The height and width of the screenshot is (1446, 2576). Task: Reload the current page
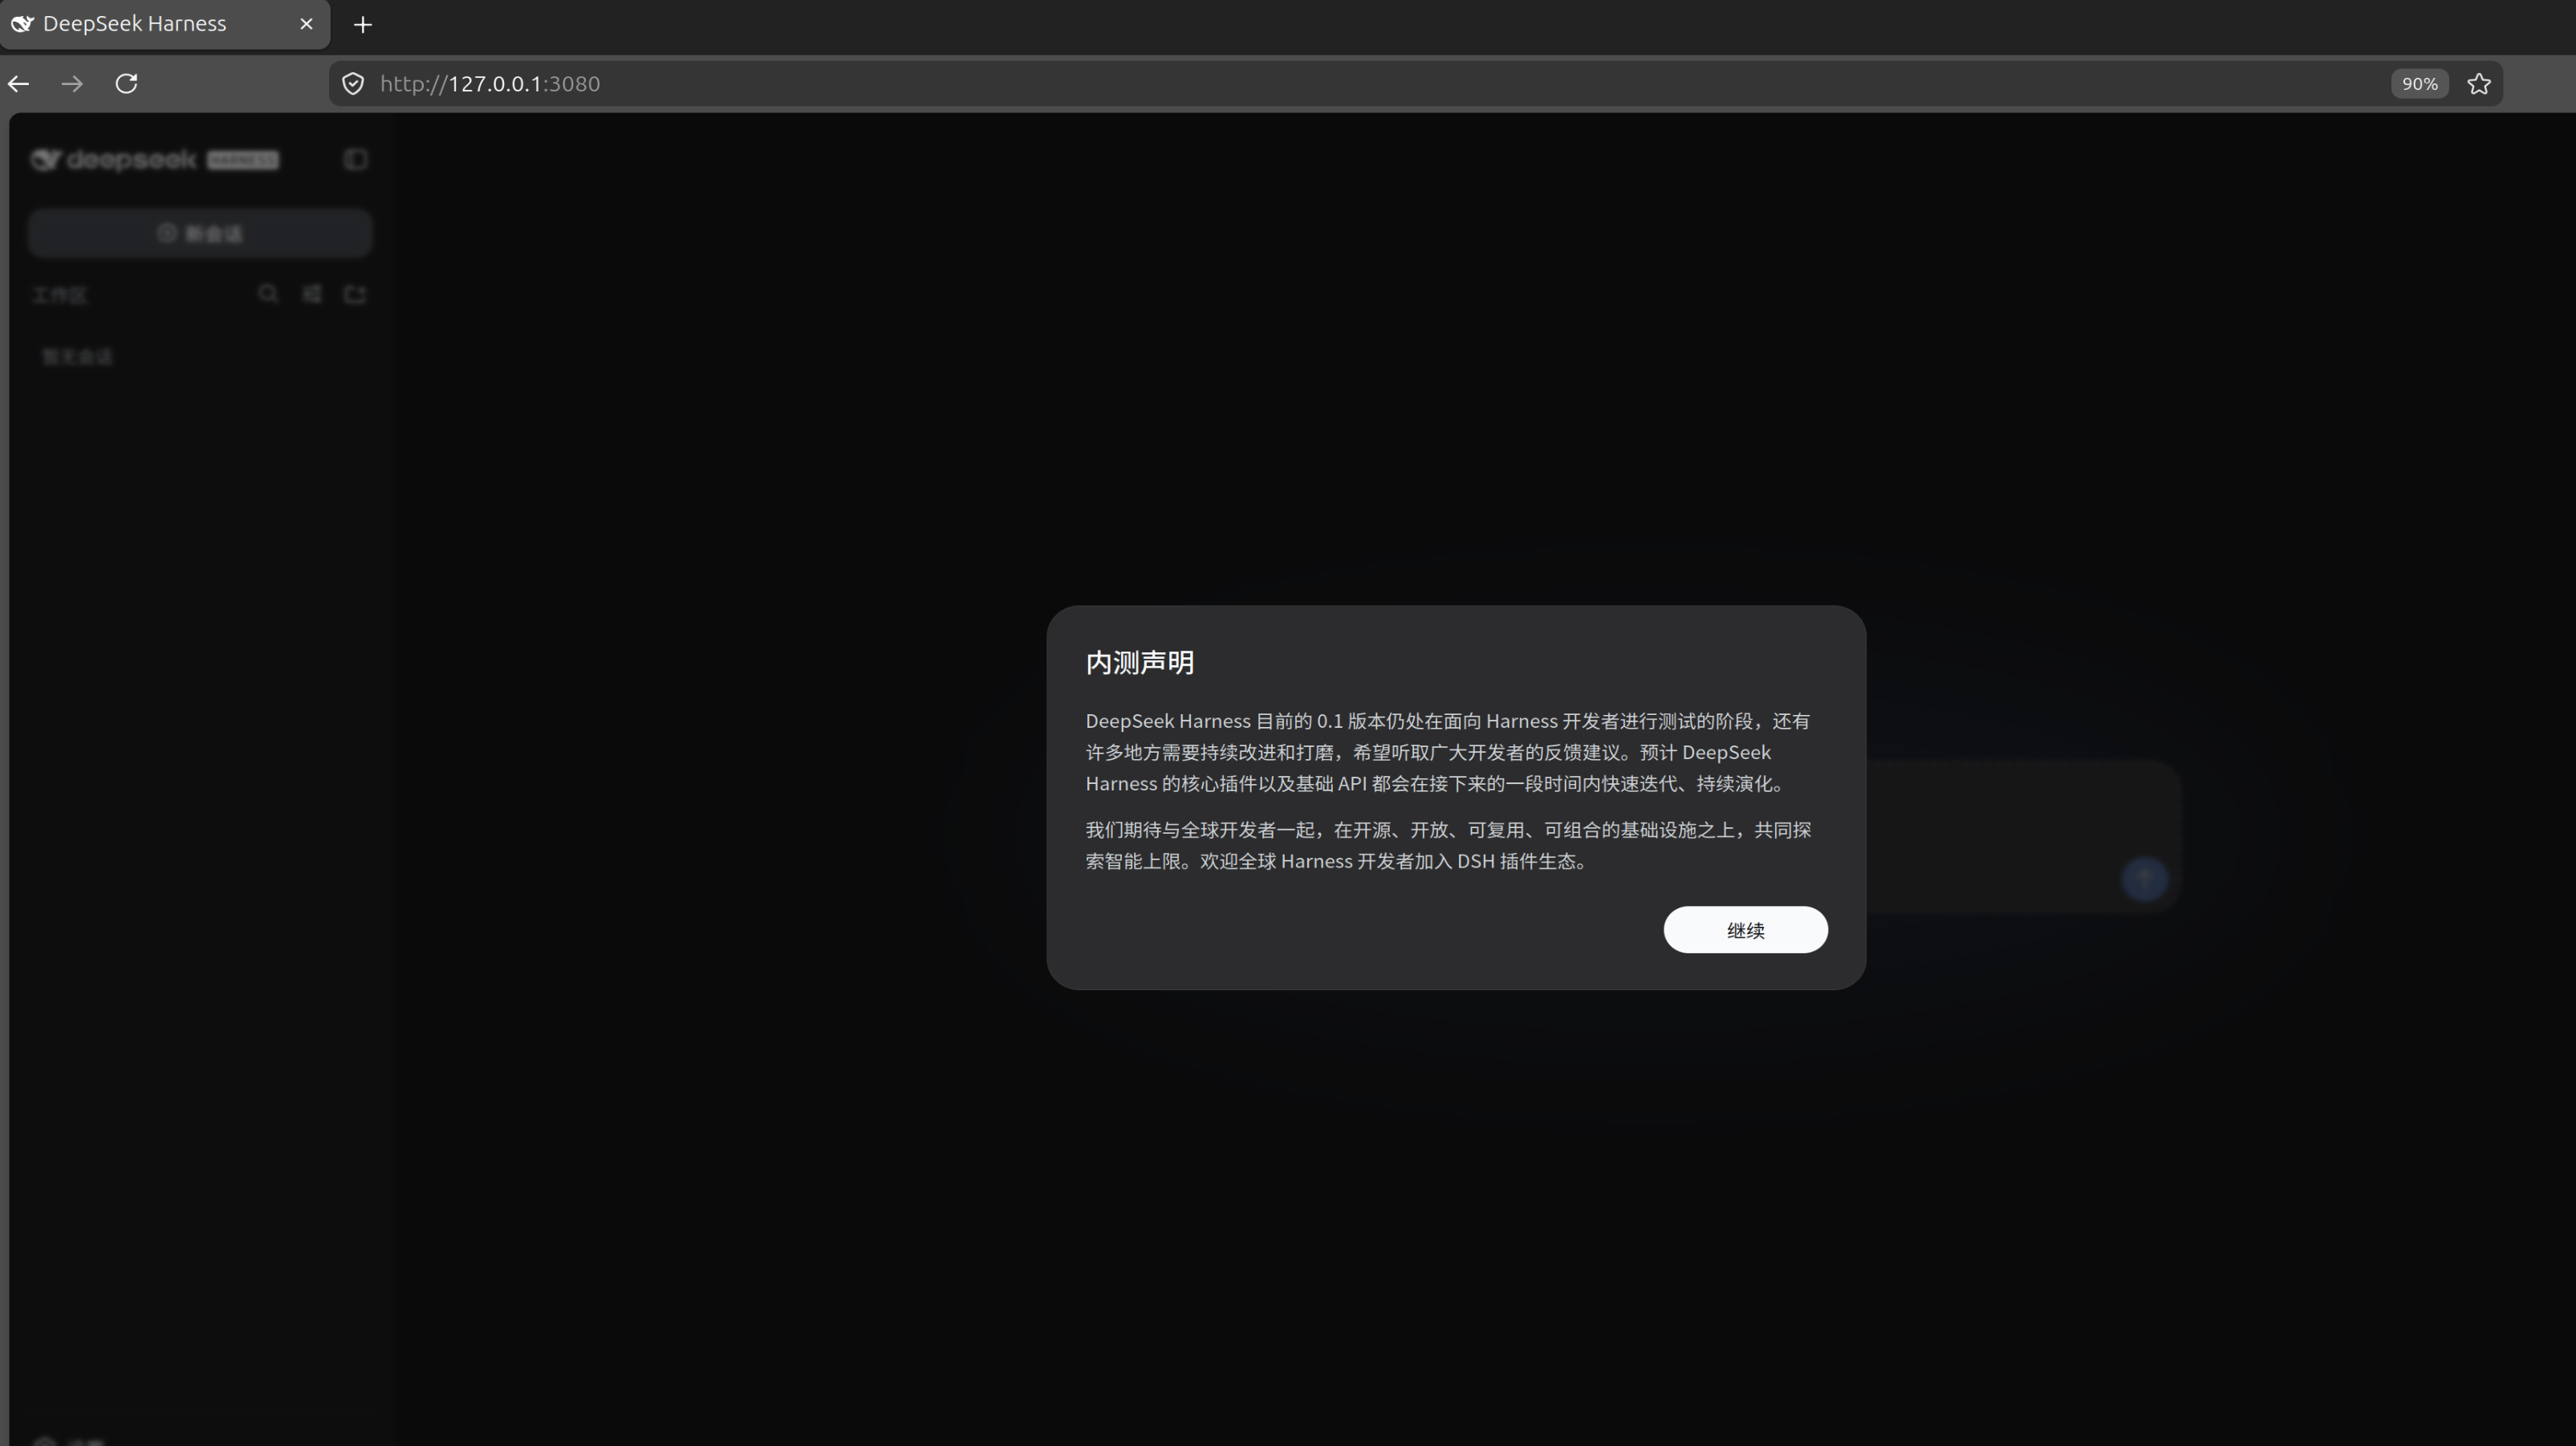(126, 84)
